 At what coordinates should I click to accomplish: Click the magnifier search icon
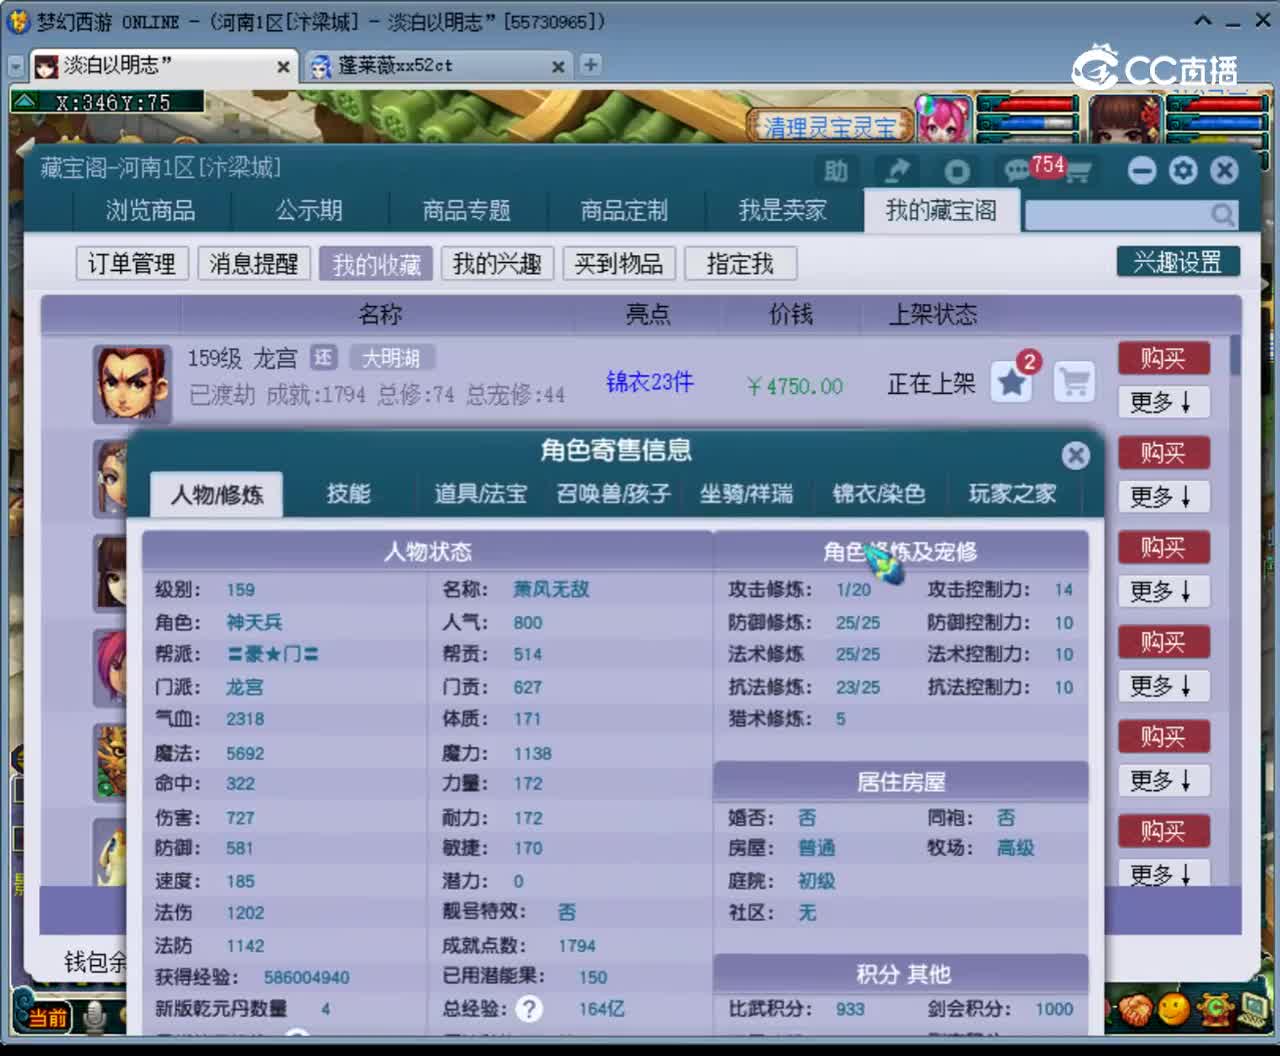coord(1222,214)
